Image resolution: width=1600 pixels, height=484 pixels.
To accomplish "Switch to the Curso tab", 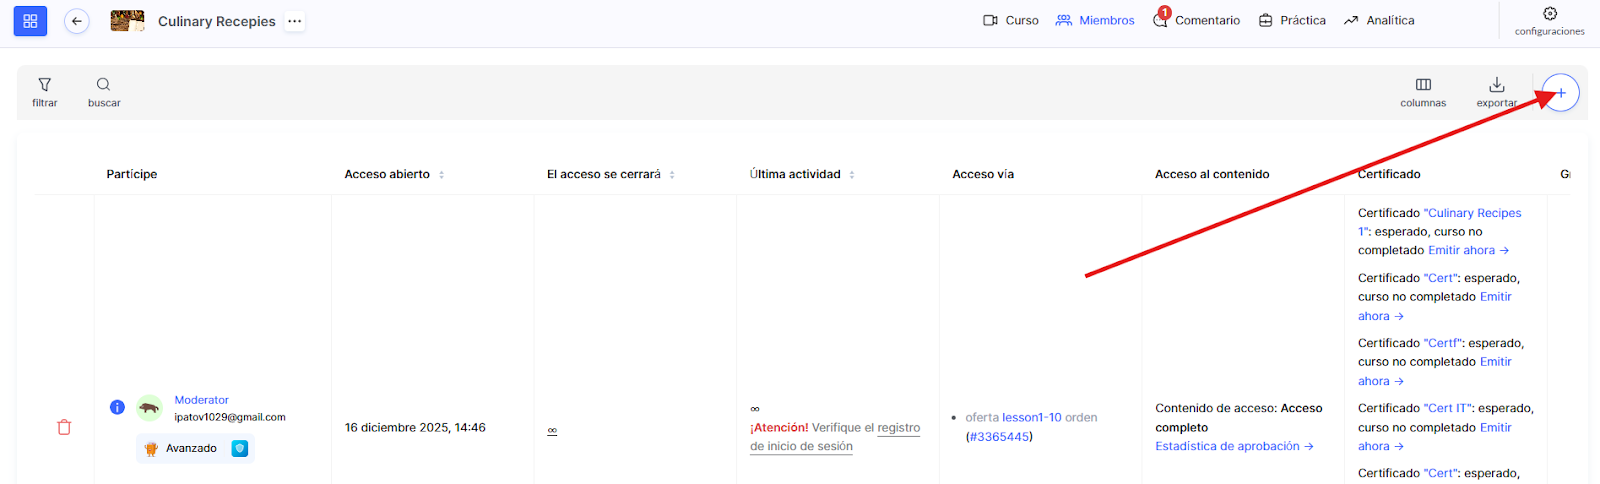I will pyautogui.click(x=1011, y=20).
